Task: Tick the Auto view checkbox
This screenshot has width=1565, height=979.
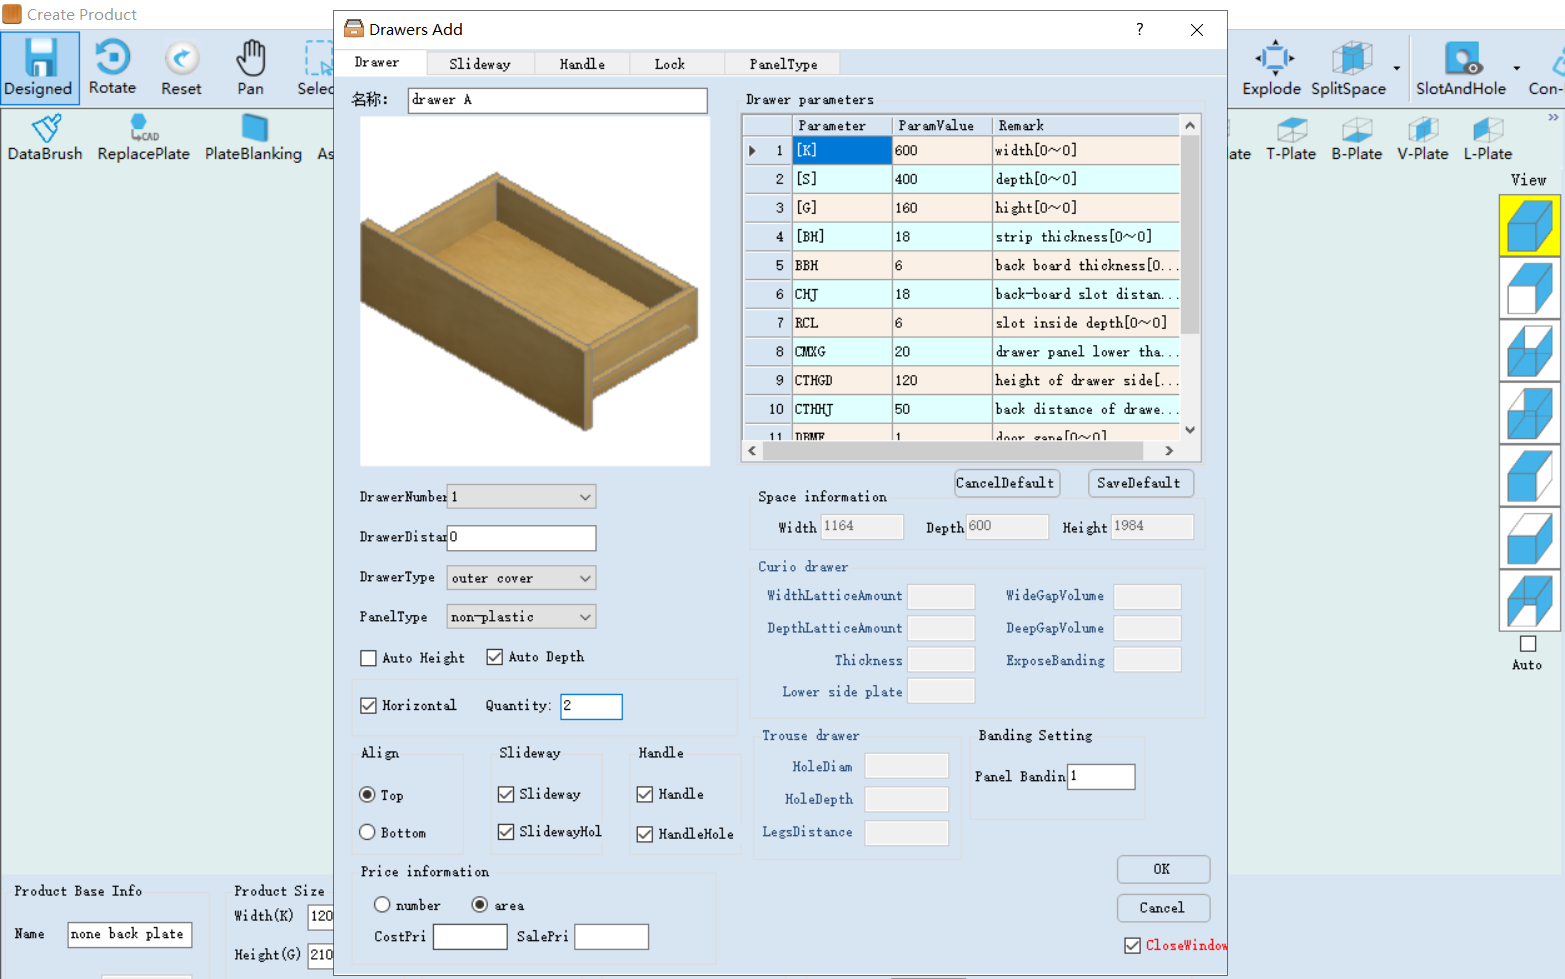Action: pos(1528,644)
